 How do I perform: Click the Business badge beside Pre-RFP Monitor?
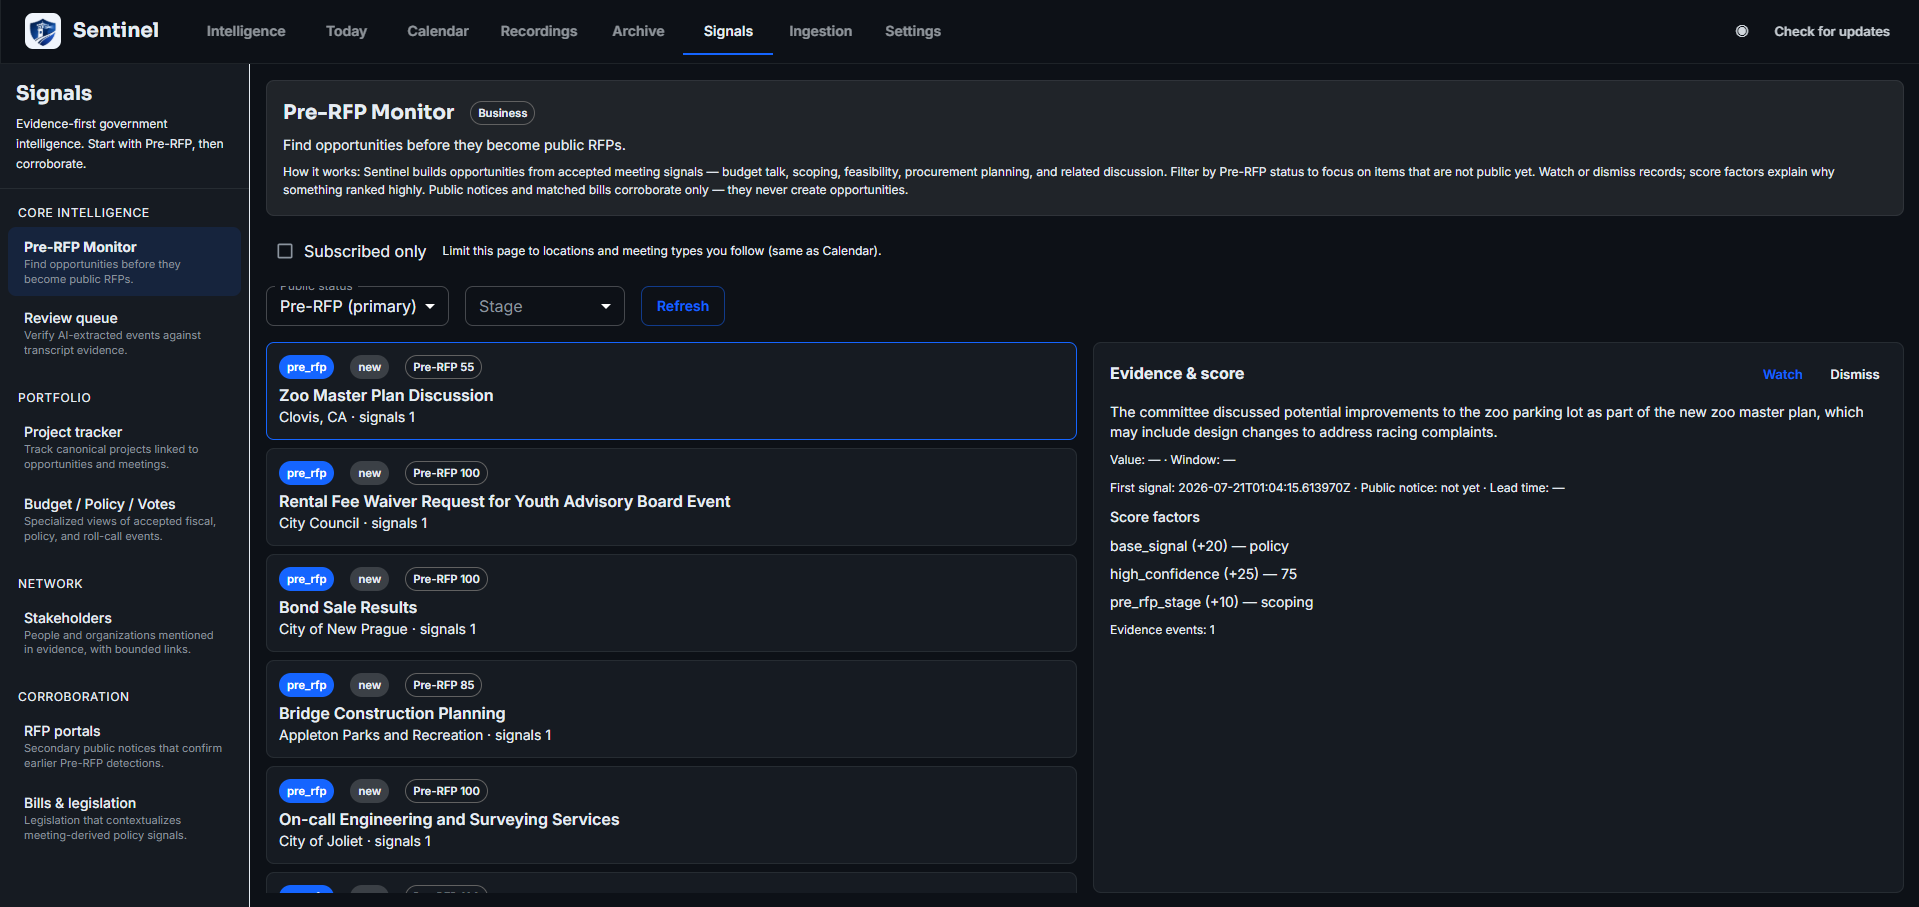point(503,113)
